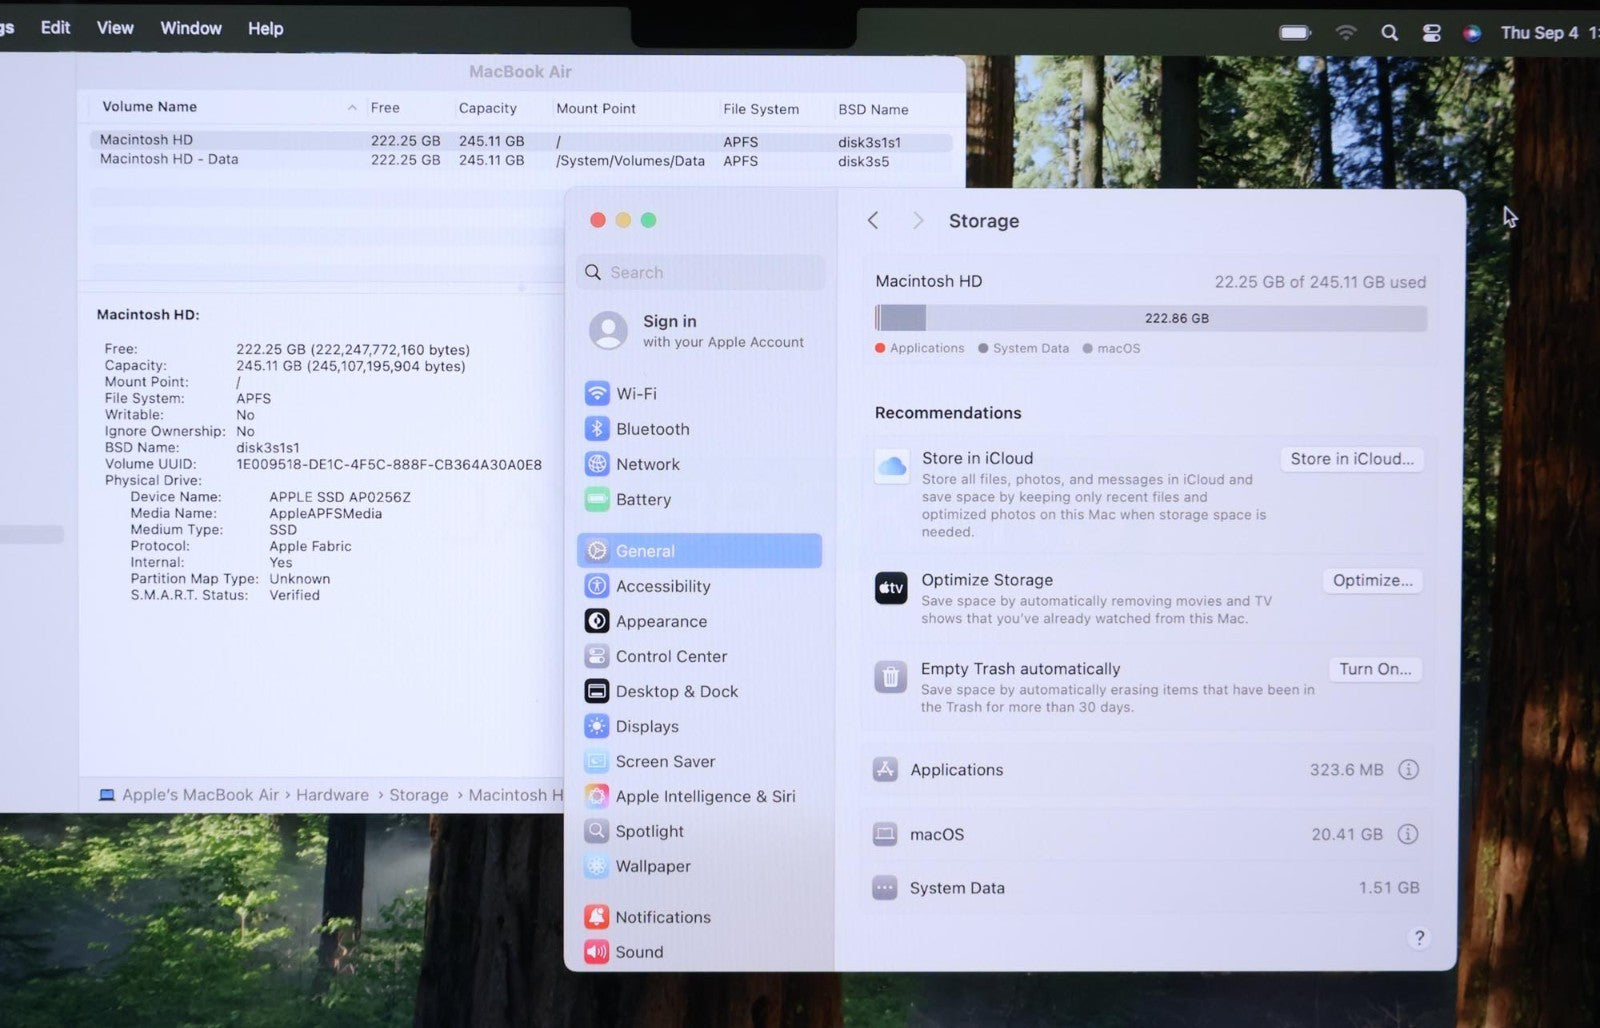Open the Edit menu
The height and width of the screenshot is (1028, 1600).
(55, 27)
